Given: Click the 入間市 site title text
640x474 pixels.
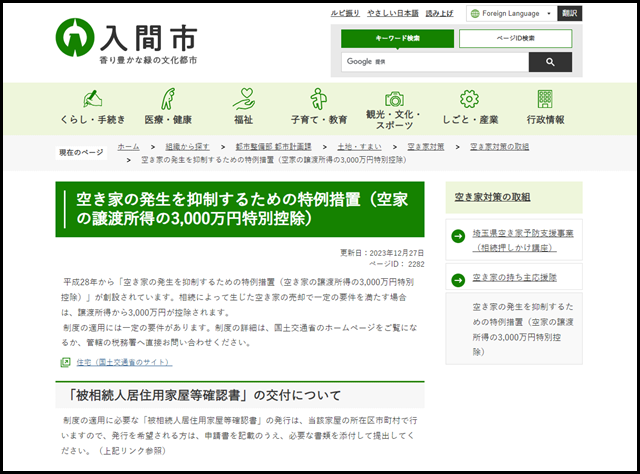Looking at the screenshot, I should [149, 38].
